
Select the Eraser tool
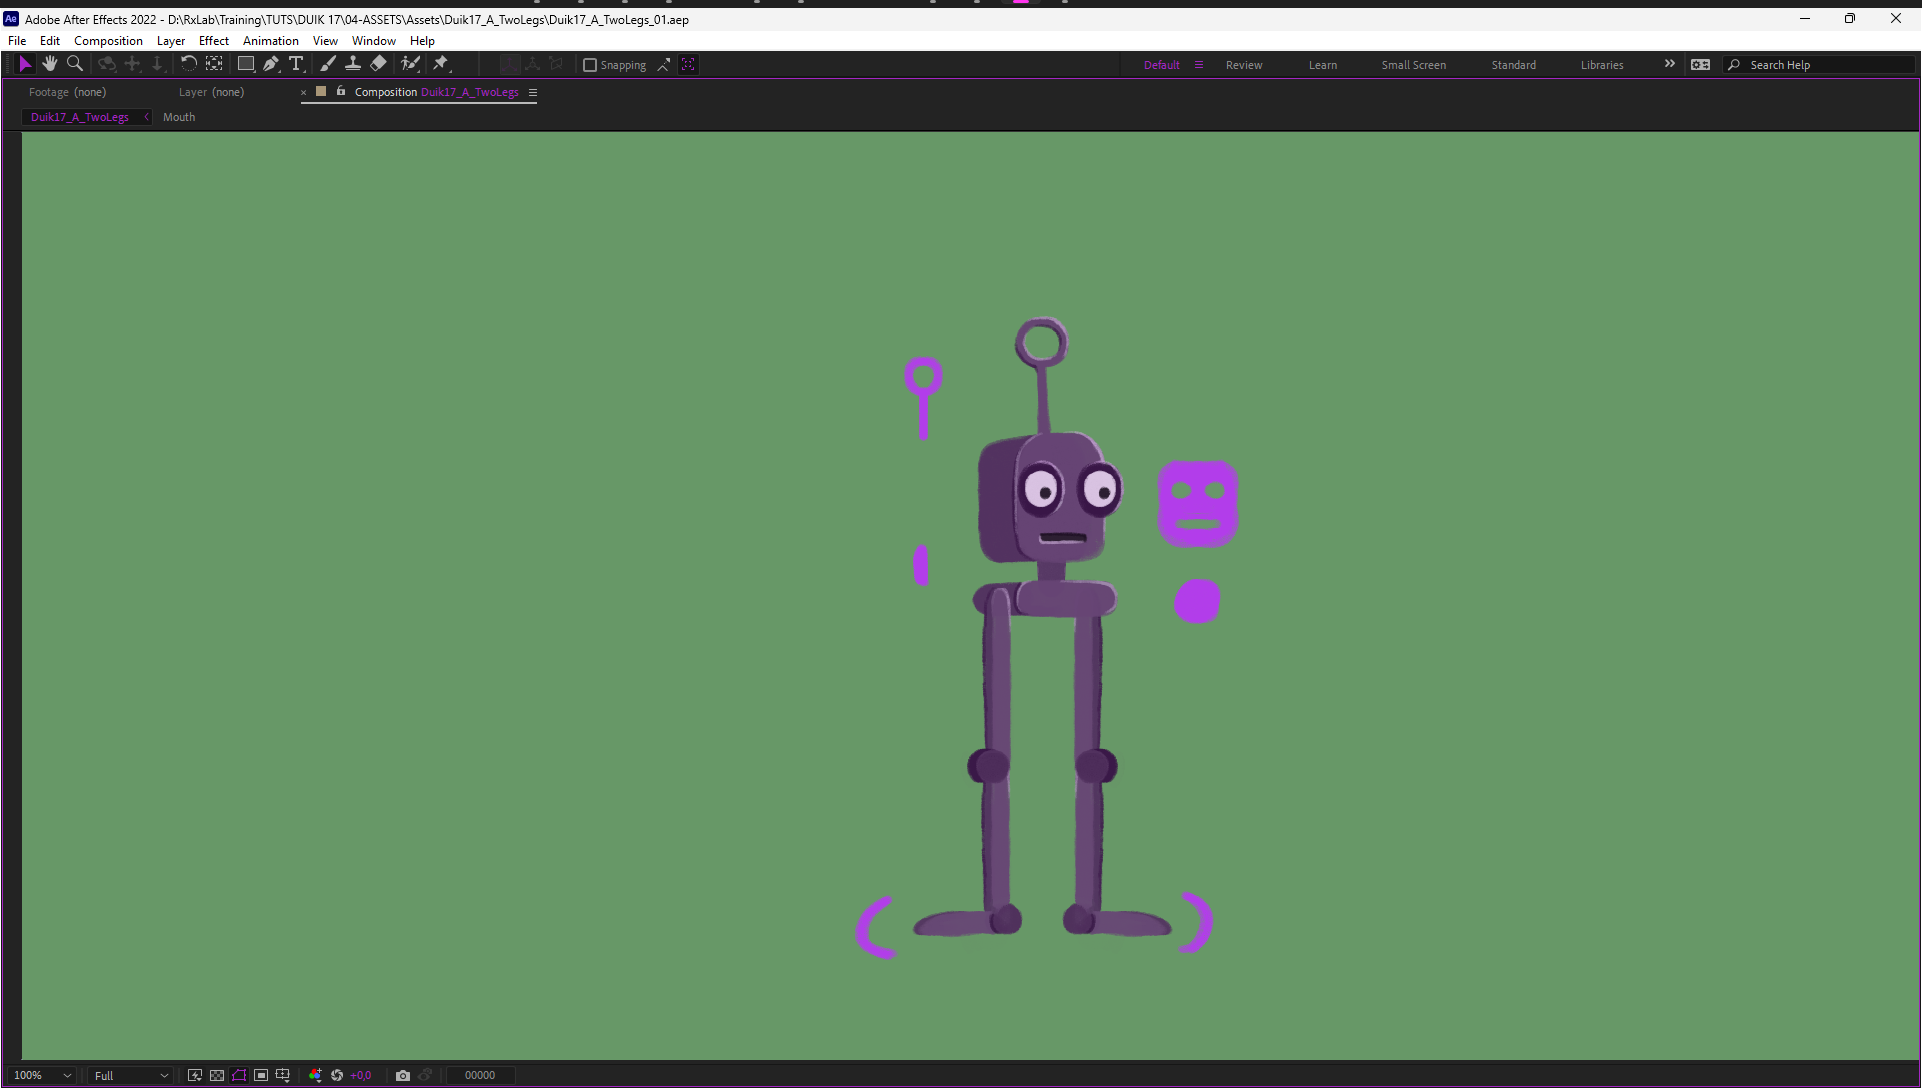[378, 64]
